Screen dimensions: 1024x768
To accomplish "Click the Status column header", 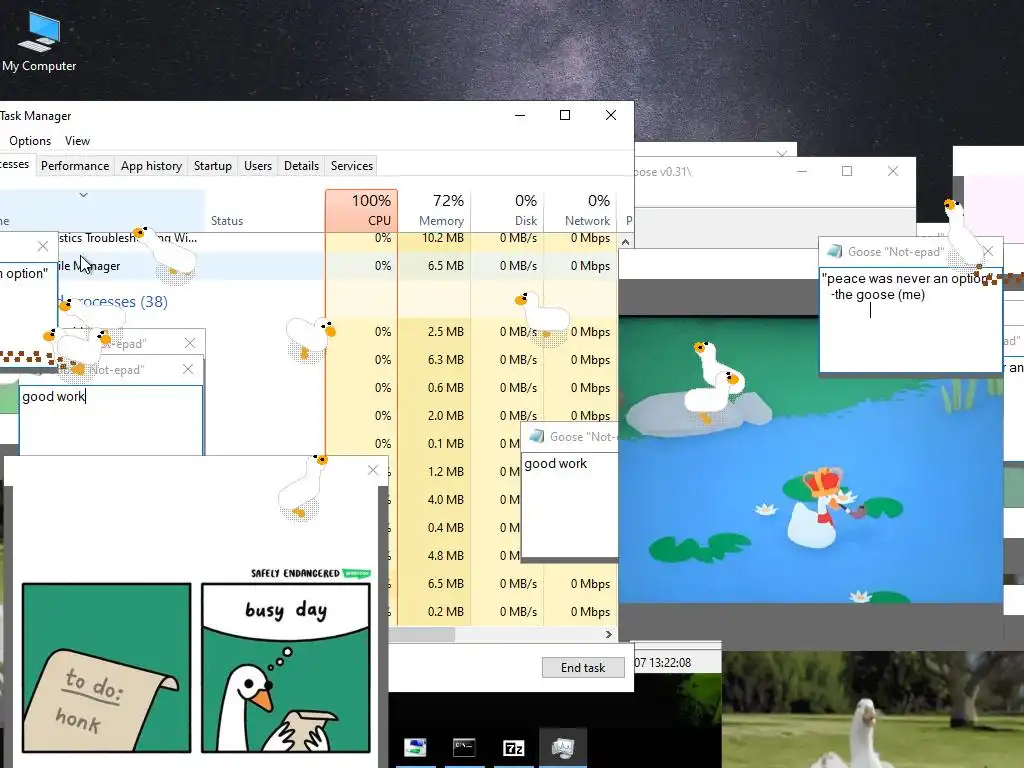I will 227,221.
